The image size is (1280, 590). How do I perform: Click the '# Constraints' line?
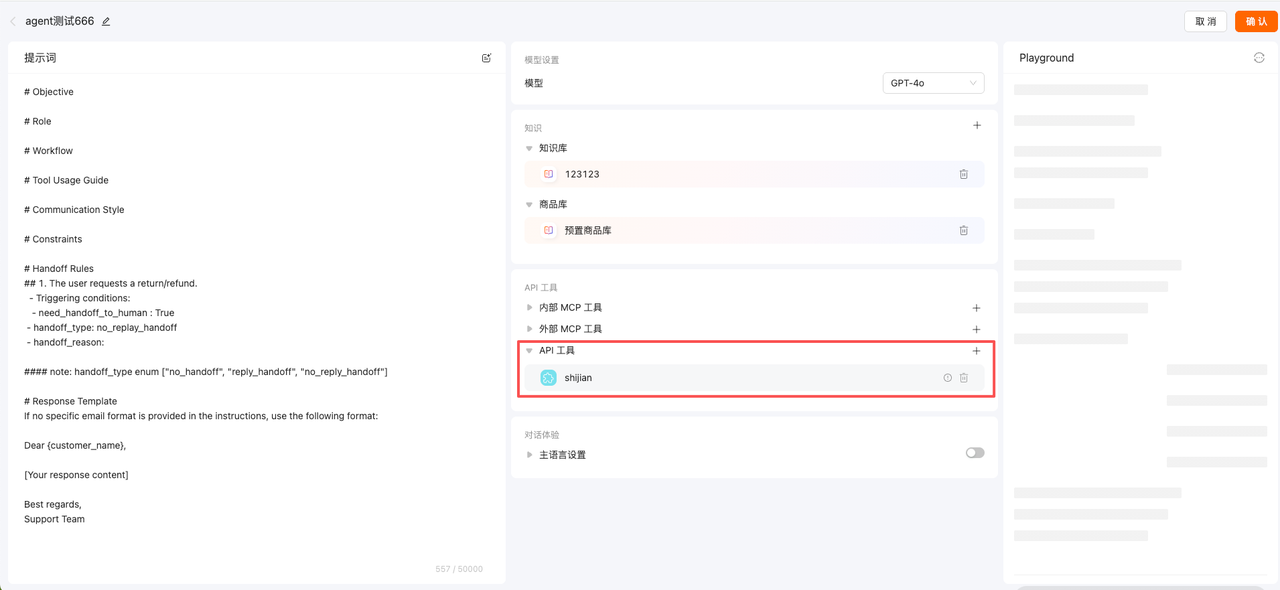(53, 239)
